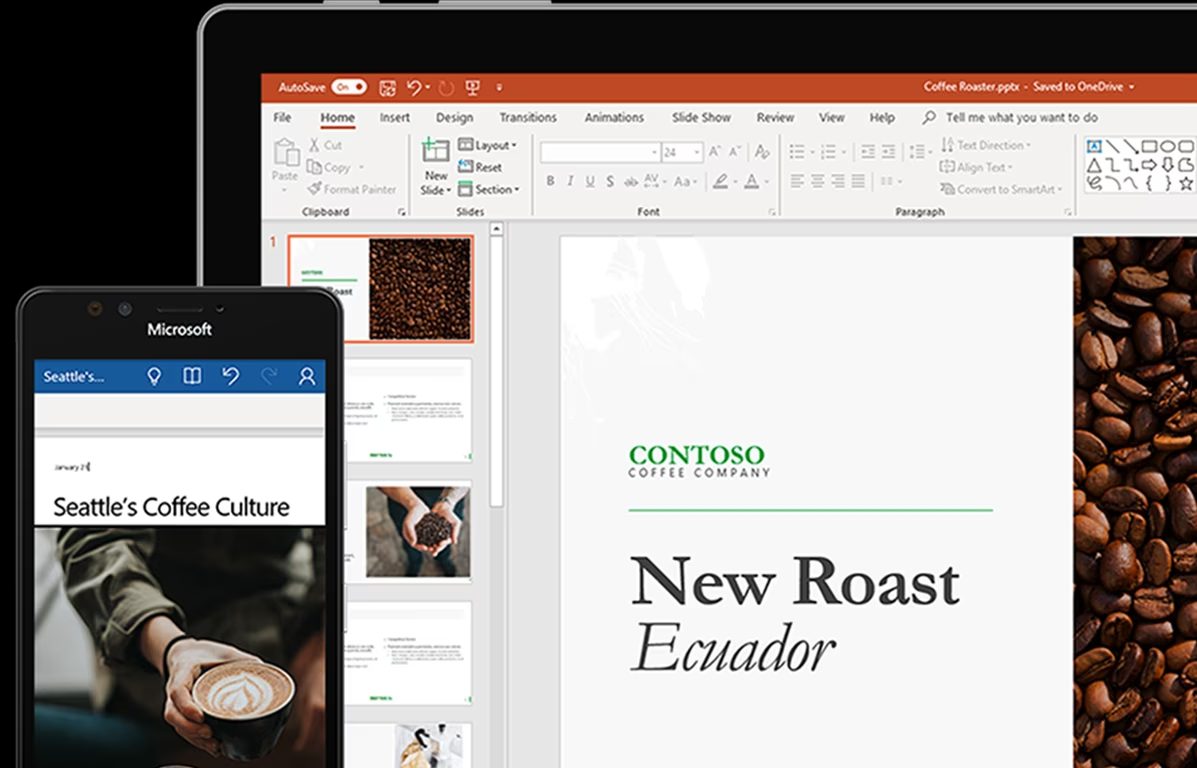The width and height of the screenshot is (1197, 768).
Task: Click the Align Left paragraph icon
Action: (x=798, y=181)
